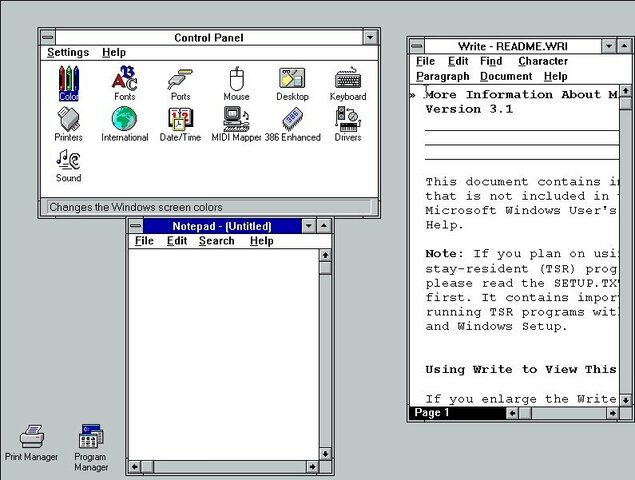Image resolution: width=635 pixels, height=480 pixels.
Task: Click Notepad's horizontal scrollbar thumb
Action: [x=147, y=467]
